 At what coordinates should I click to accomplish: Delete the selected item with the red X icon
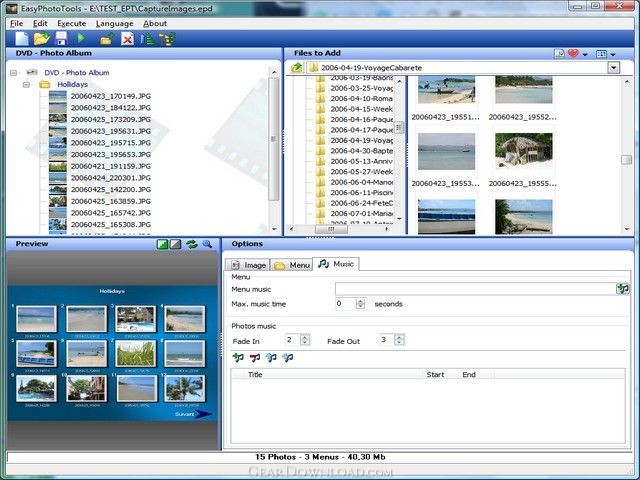[x=127, y=39]
